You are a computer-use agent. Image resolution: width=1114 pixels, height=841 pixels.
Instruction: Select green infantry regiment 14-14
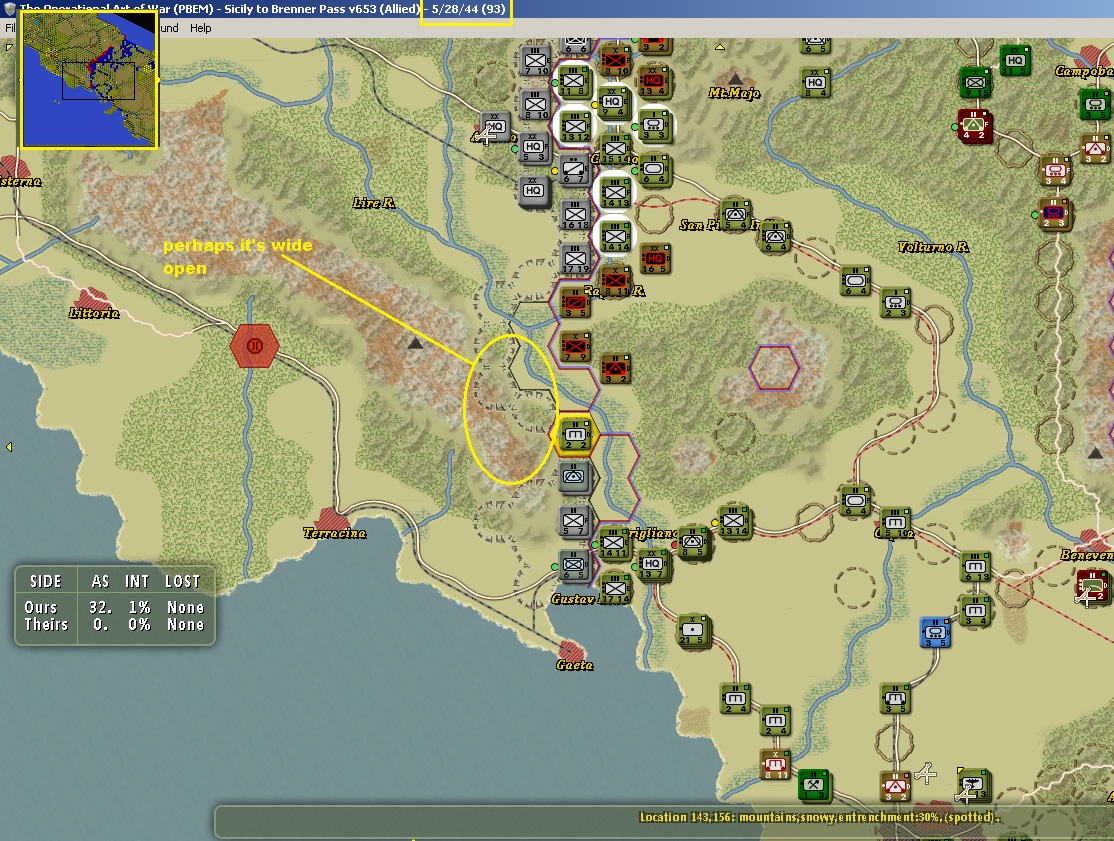[615, 237]
